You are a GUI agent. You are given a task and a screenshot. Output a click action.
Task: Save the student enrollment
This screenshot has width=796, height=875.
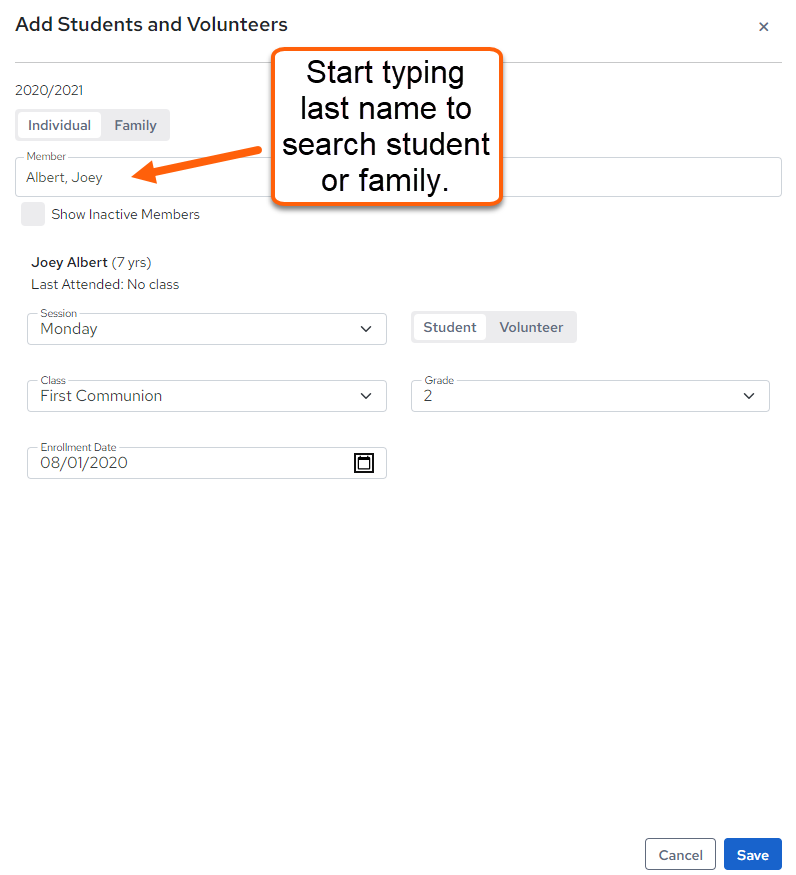752,854
